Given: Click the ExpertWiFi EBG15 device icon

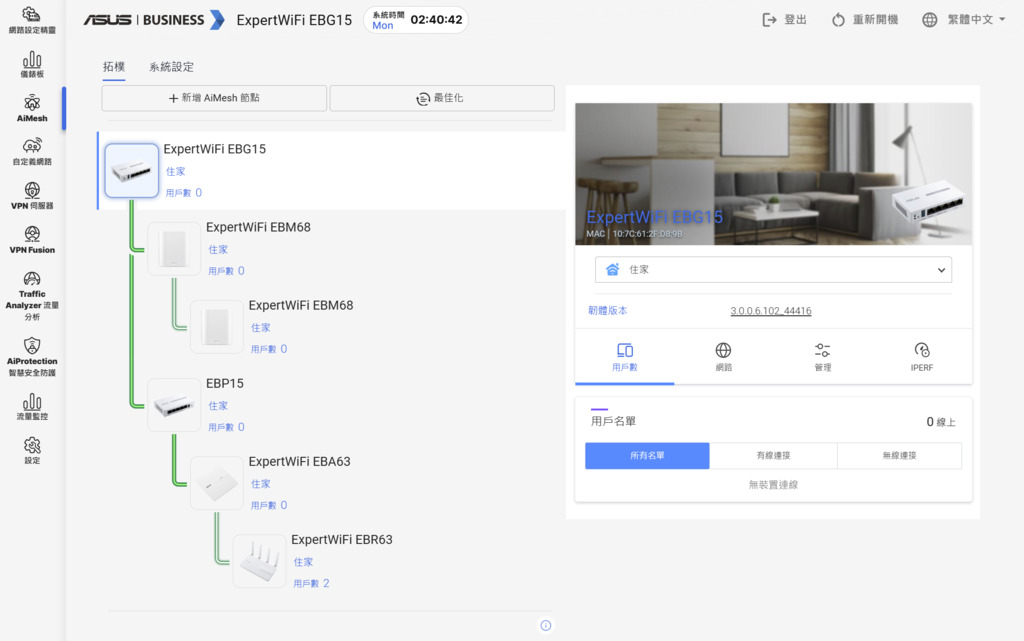Looking at the screenshot, I should tap(131, 170).
